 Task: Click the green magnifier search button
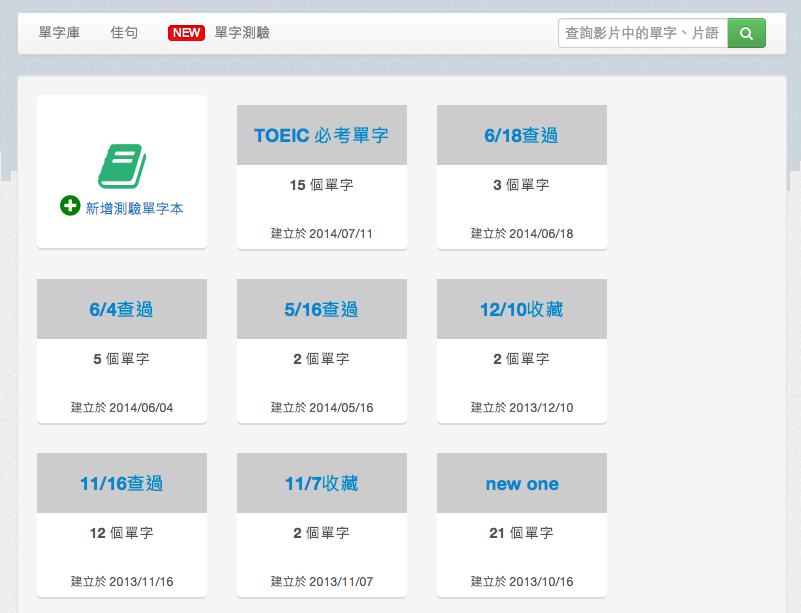pos(746,33)
